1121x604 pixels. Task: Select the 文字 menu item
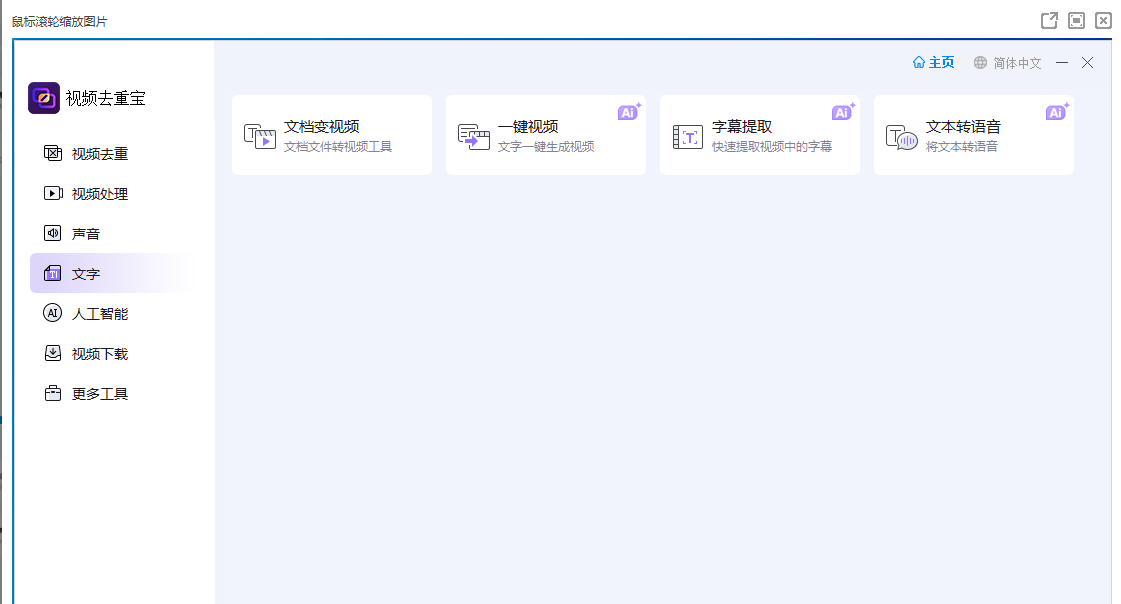[86, 274]
